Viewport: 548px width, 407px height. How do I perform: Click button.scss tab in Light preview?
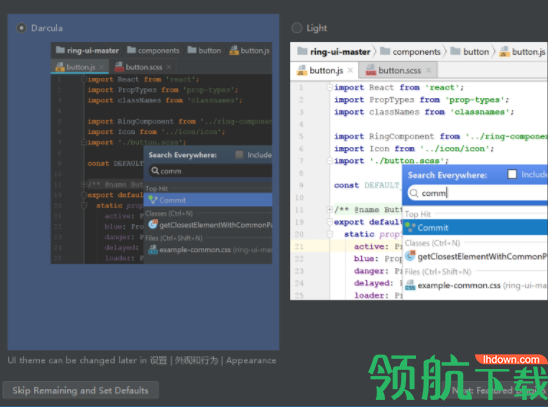click(399, 71)
